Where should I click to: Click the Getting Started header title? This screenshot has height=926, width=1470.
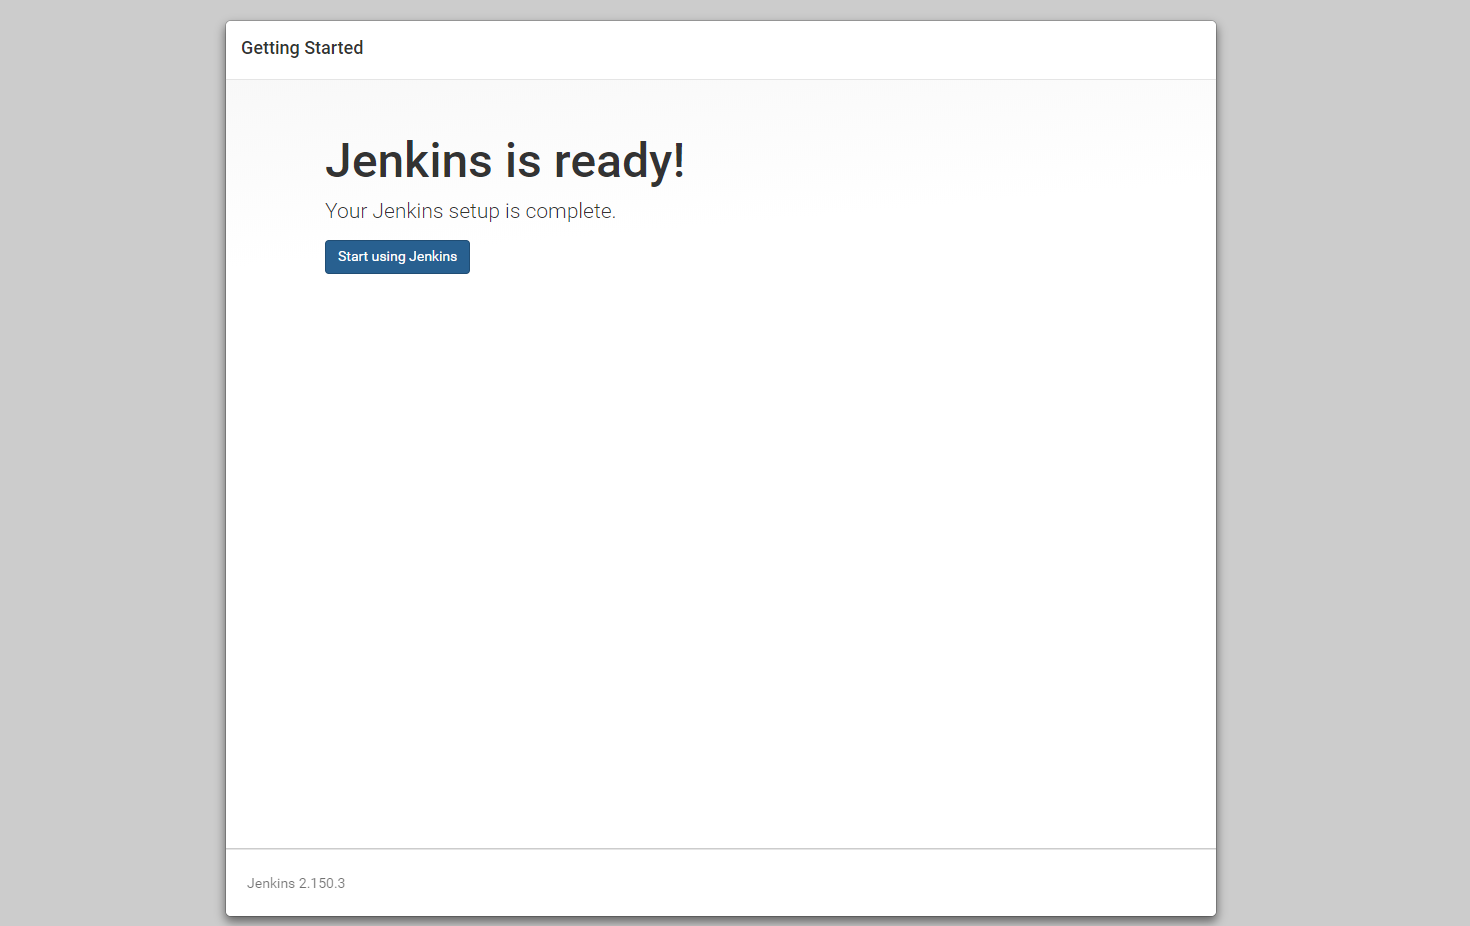[x=302, y=48]
